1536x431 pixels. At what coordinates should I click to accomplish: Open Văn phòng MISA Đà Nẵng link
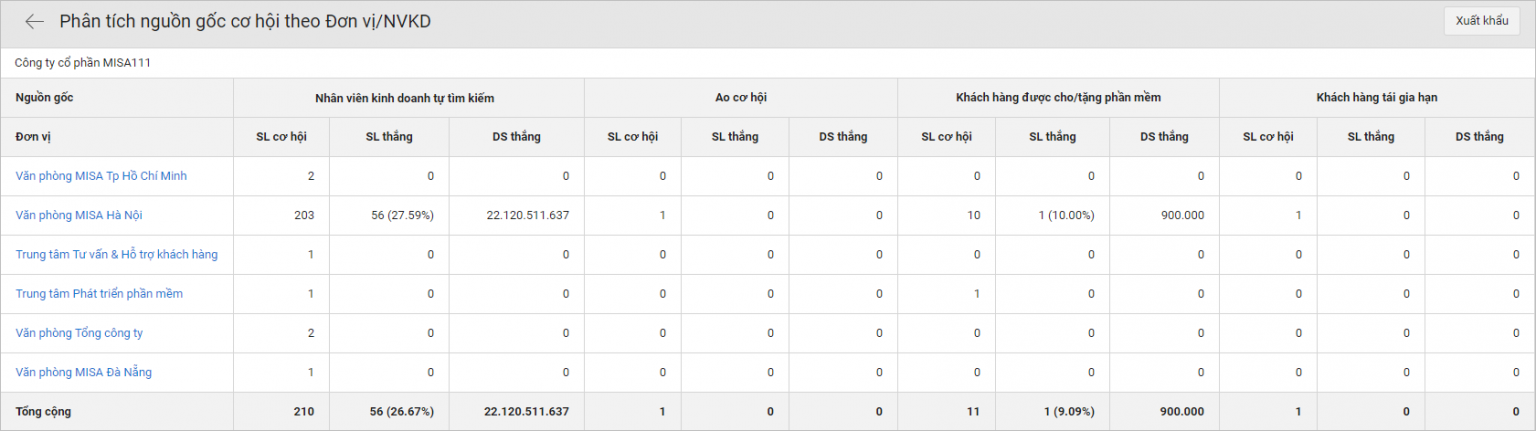(84, 372)
